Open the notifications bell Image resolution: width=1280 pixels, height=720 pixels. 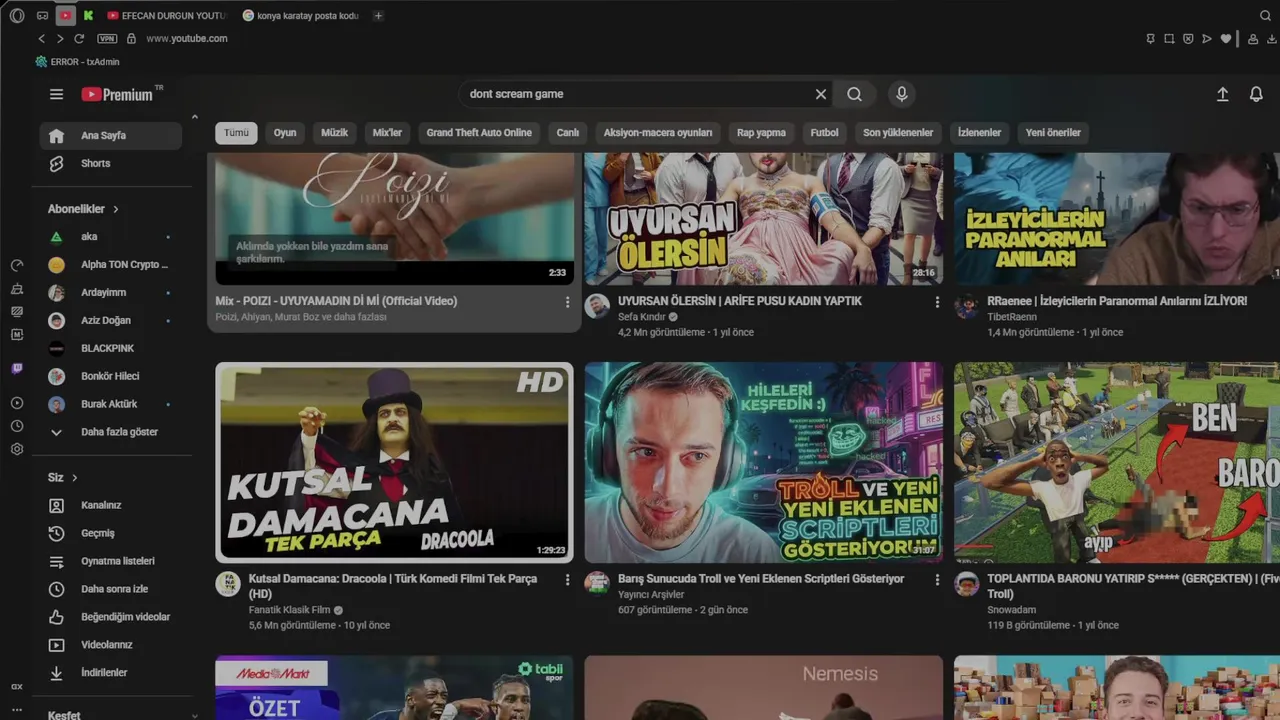click(1256, 94)
